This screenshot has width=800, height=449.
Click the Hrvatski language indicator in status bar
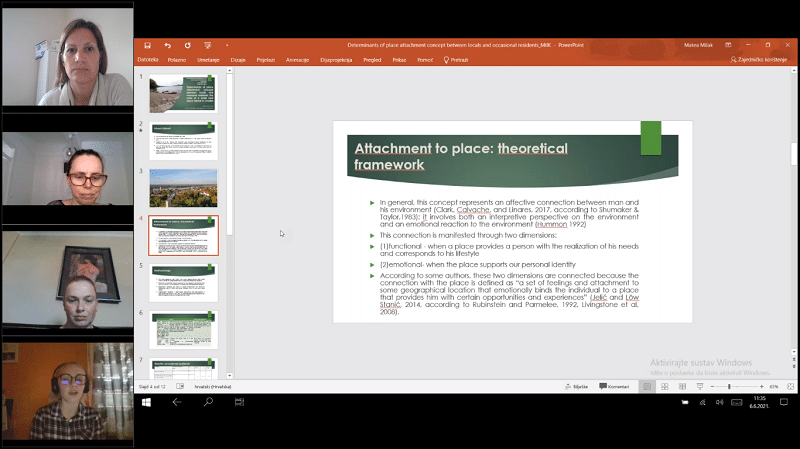[x=214, y=386]
